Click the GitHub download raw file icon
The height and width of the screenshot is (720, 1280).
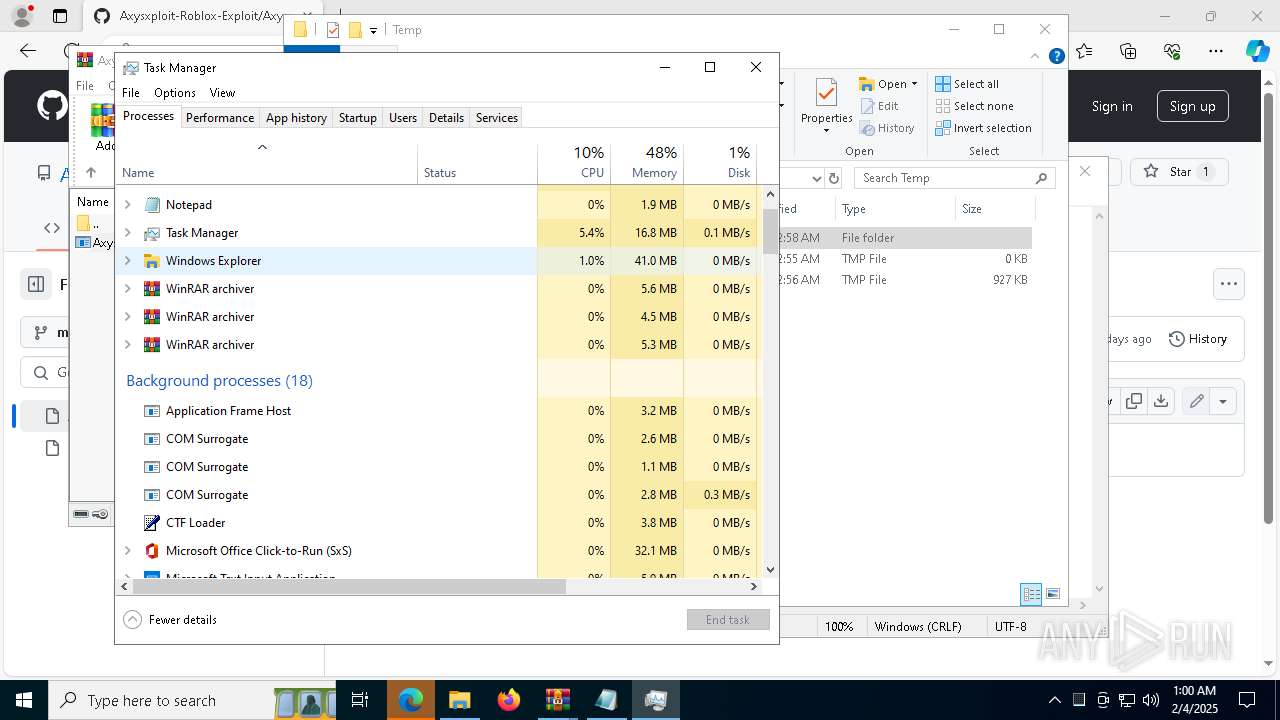click(1160, 401)
